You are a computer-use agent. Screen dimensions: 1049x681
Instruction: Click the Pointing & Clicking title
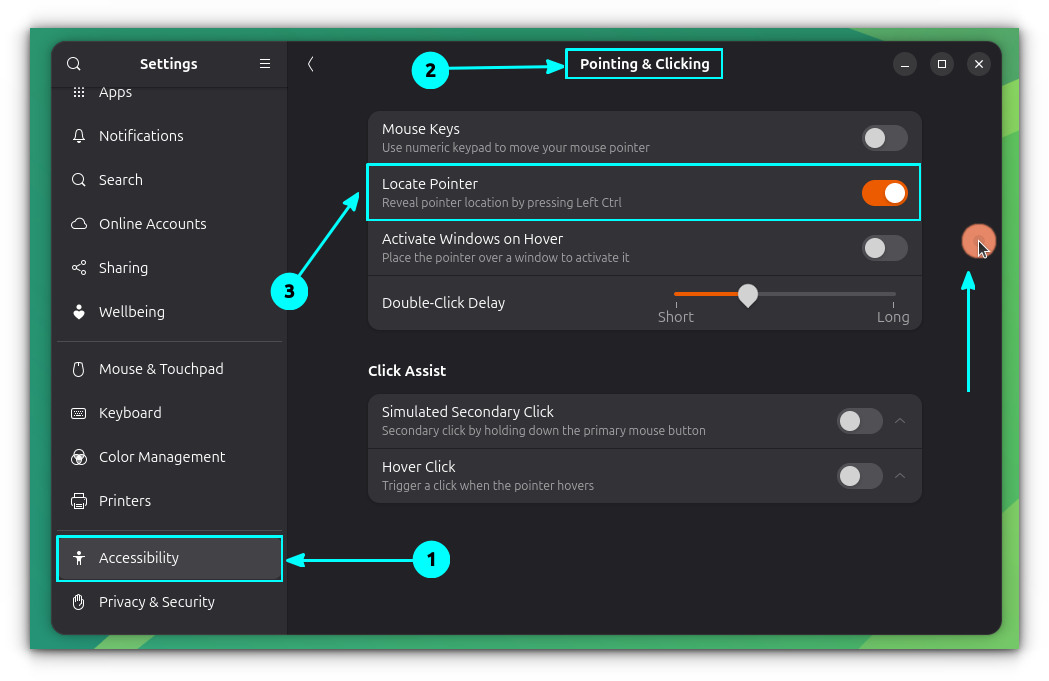[x=644, y=64]
